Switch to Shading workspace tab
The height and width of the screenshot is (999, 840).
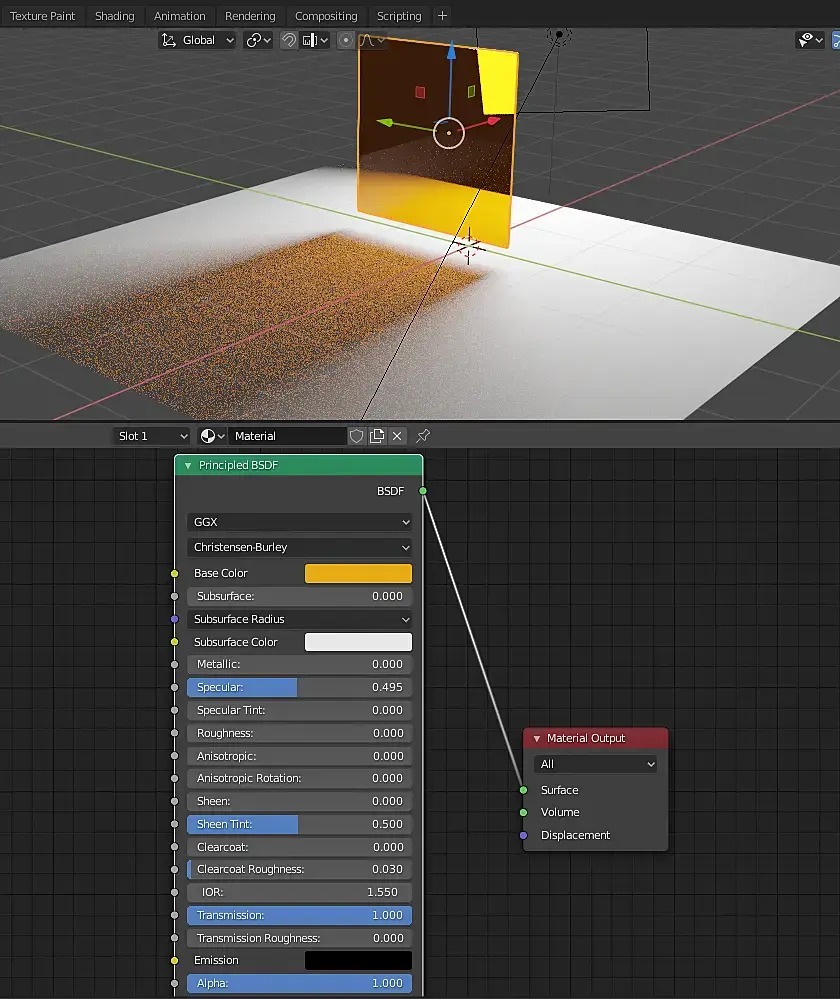pyautogui.click(x=115, y=16)
